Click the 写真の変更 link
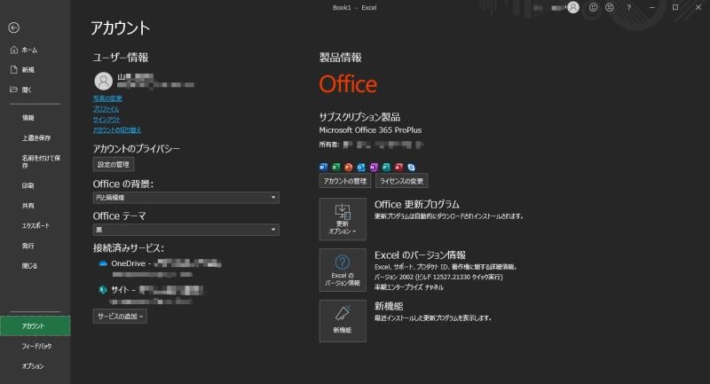 (x=107, y=98)
